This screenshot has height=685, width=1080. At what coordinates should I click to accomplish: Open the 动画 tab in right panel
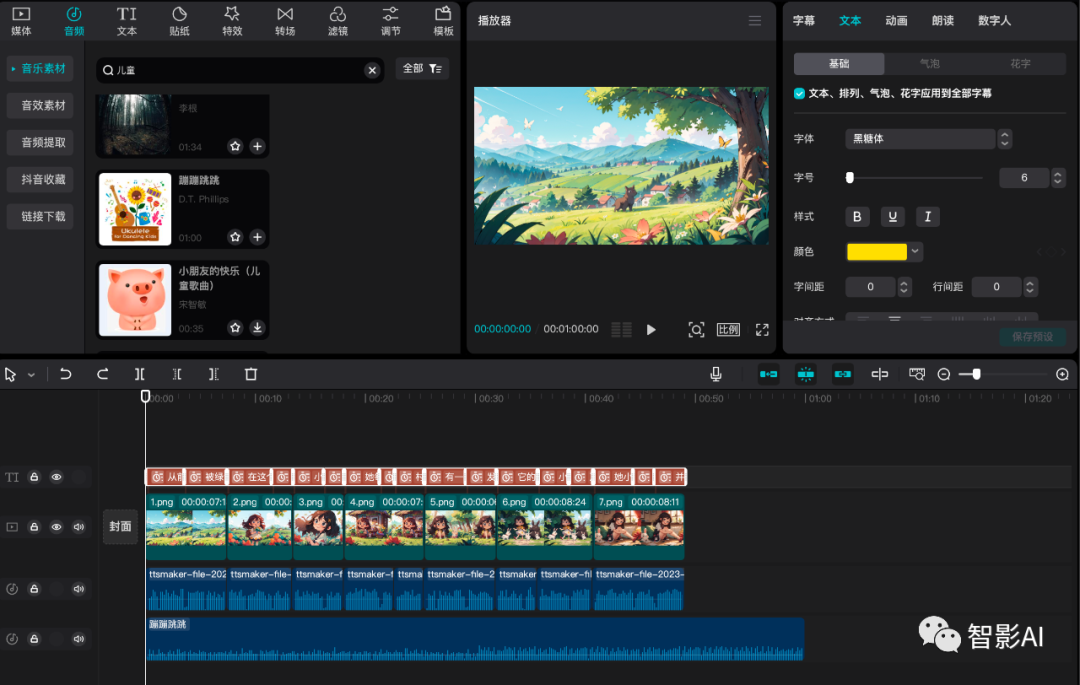(896, 19)
